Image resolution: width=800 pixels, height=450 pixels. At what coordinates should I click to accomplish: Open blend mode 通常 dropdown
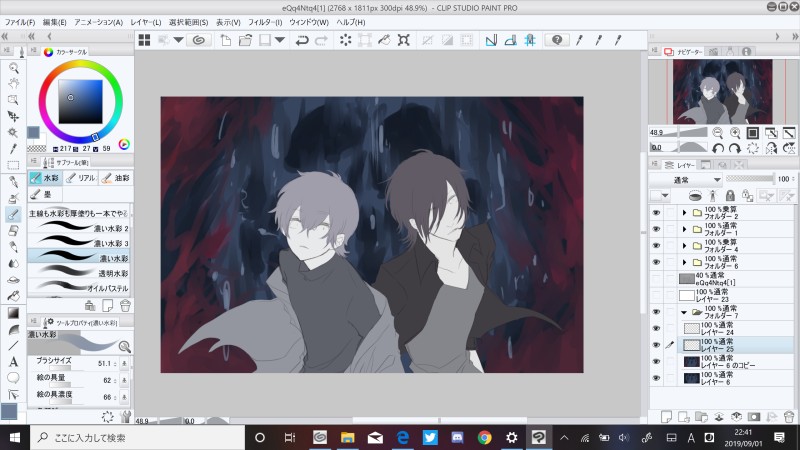pyautogui.click(x=686, y=180)
